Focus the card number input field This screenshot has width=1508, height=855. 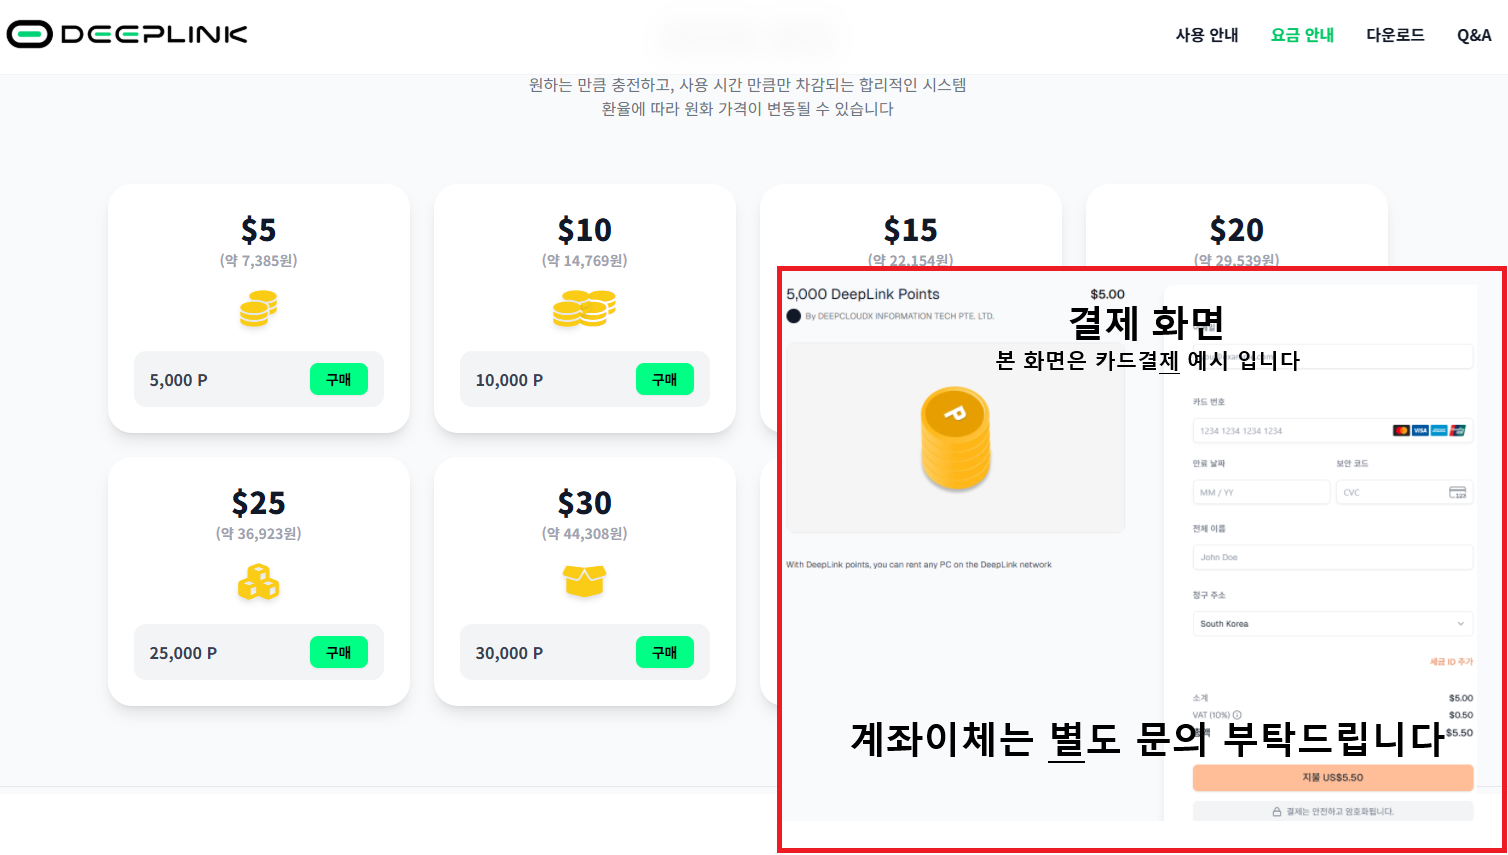[x=1290, y=431]
